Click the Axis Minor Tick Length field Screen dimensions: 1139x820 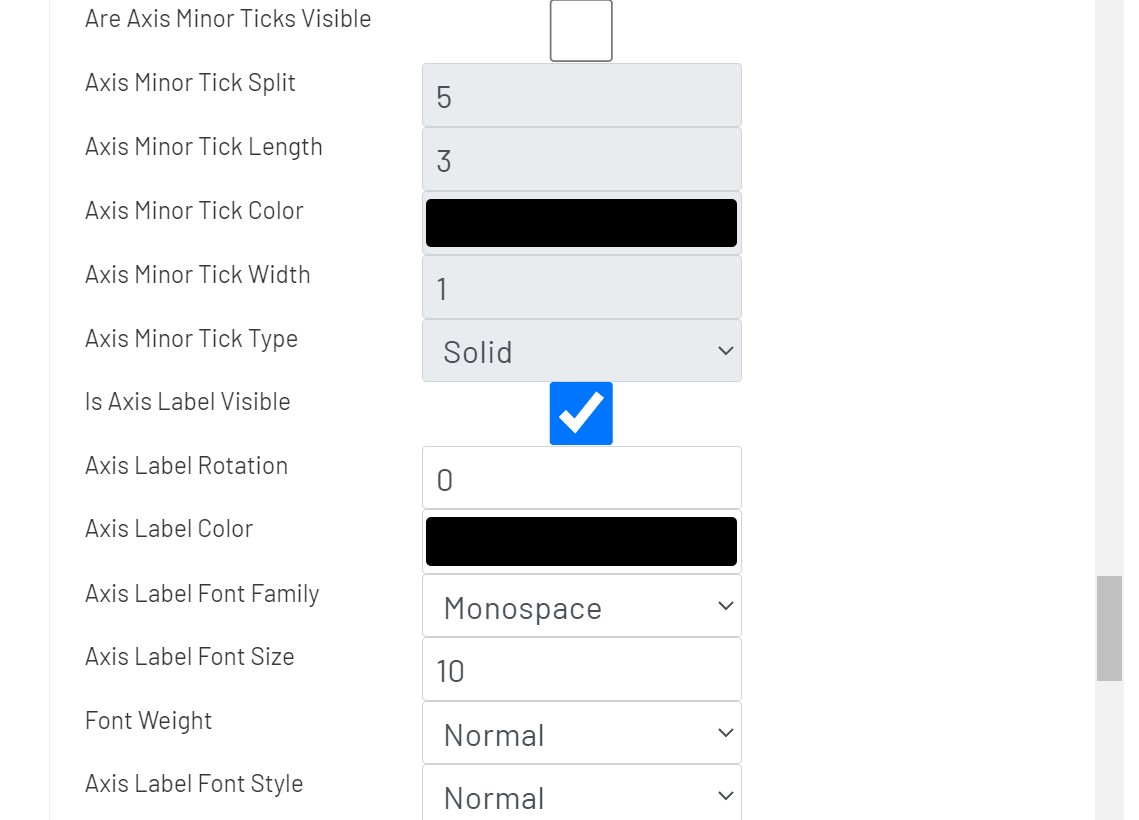(581, 159)
